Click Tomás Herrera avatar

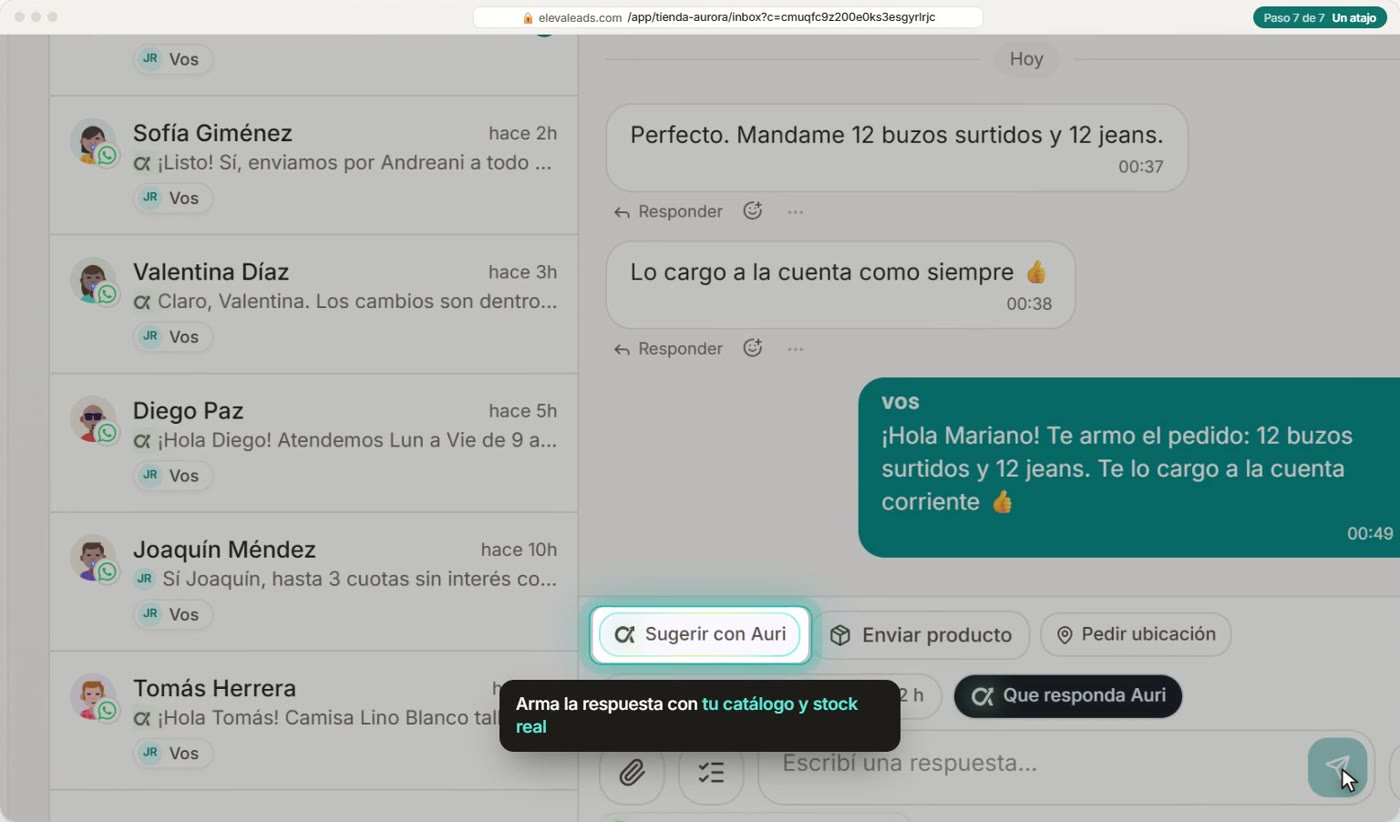(x=93, y=697)
